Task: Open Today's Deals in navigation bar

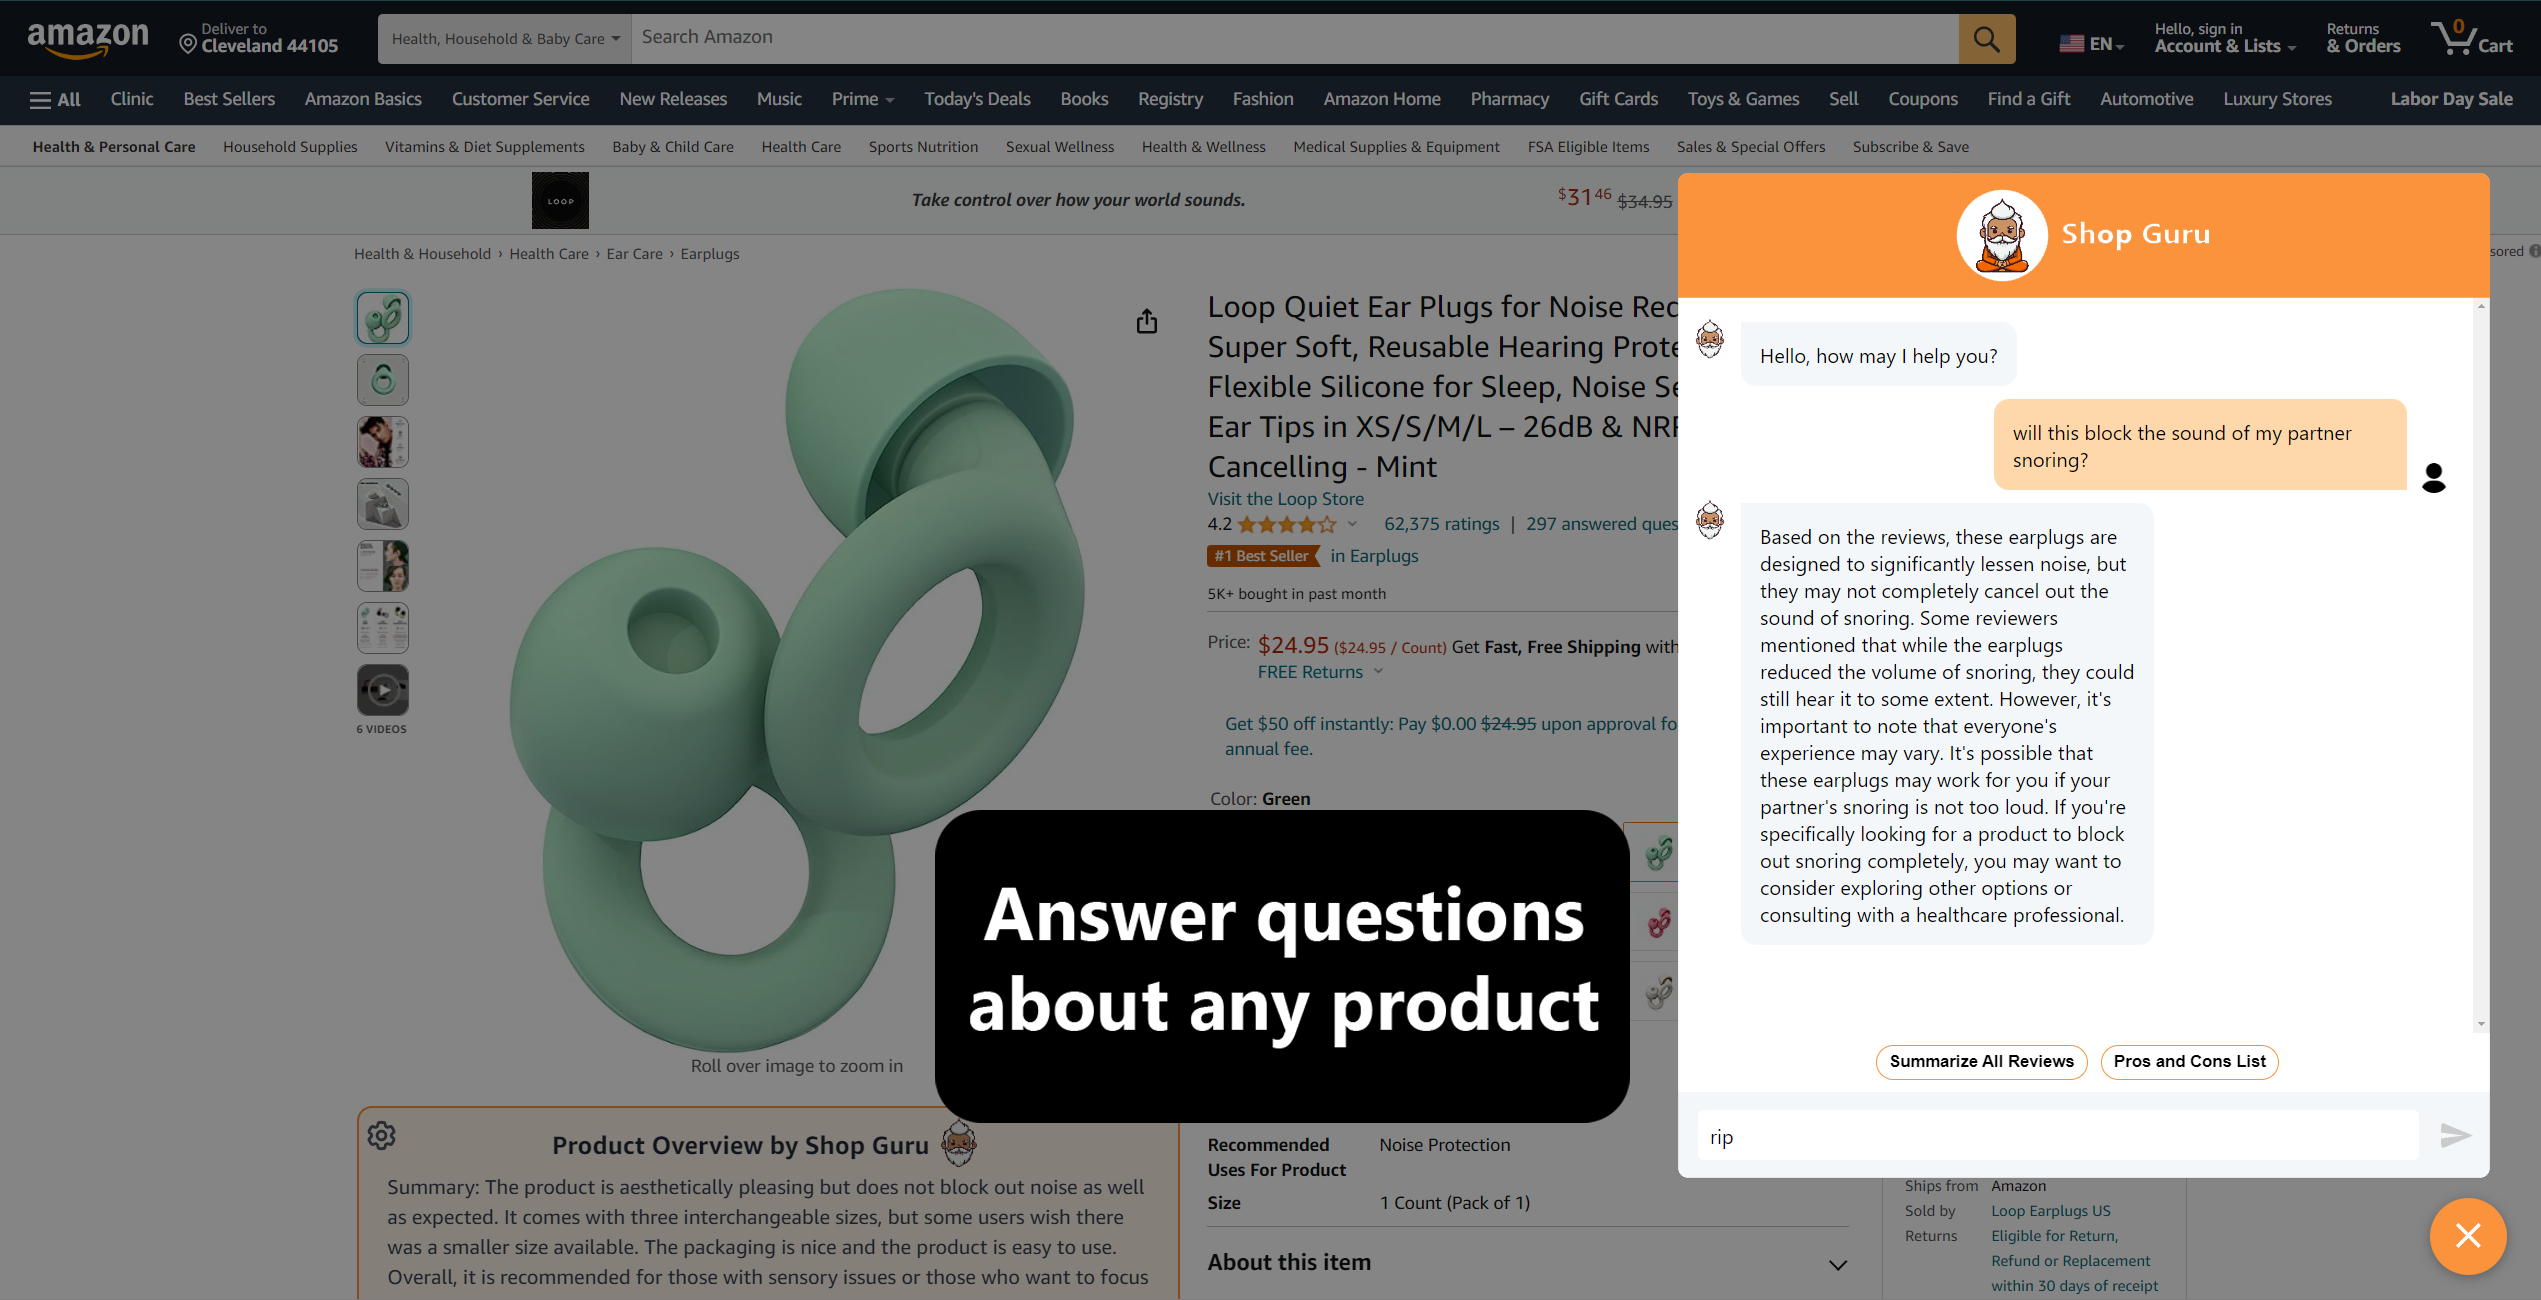Action: pyautogui.click(x=977, y=99)
